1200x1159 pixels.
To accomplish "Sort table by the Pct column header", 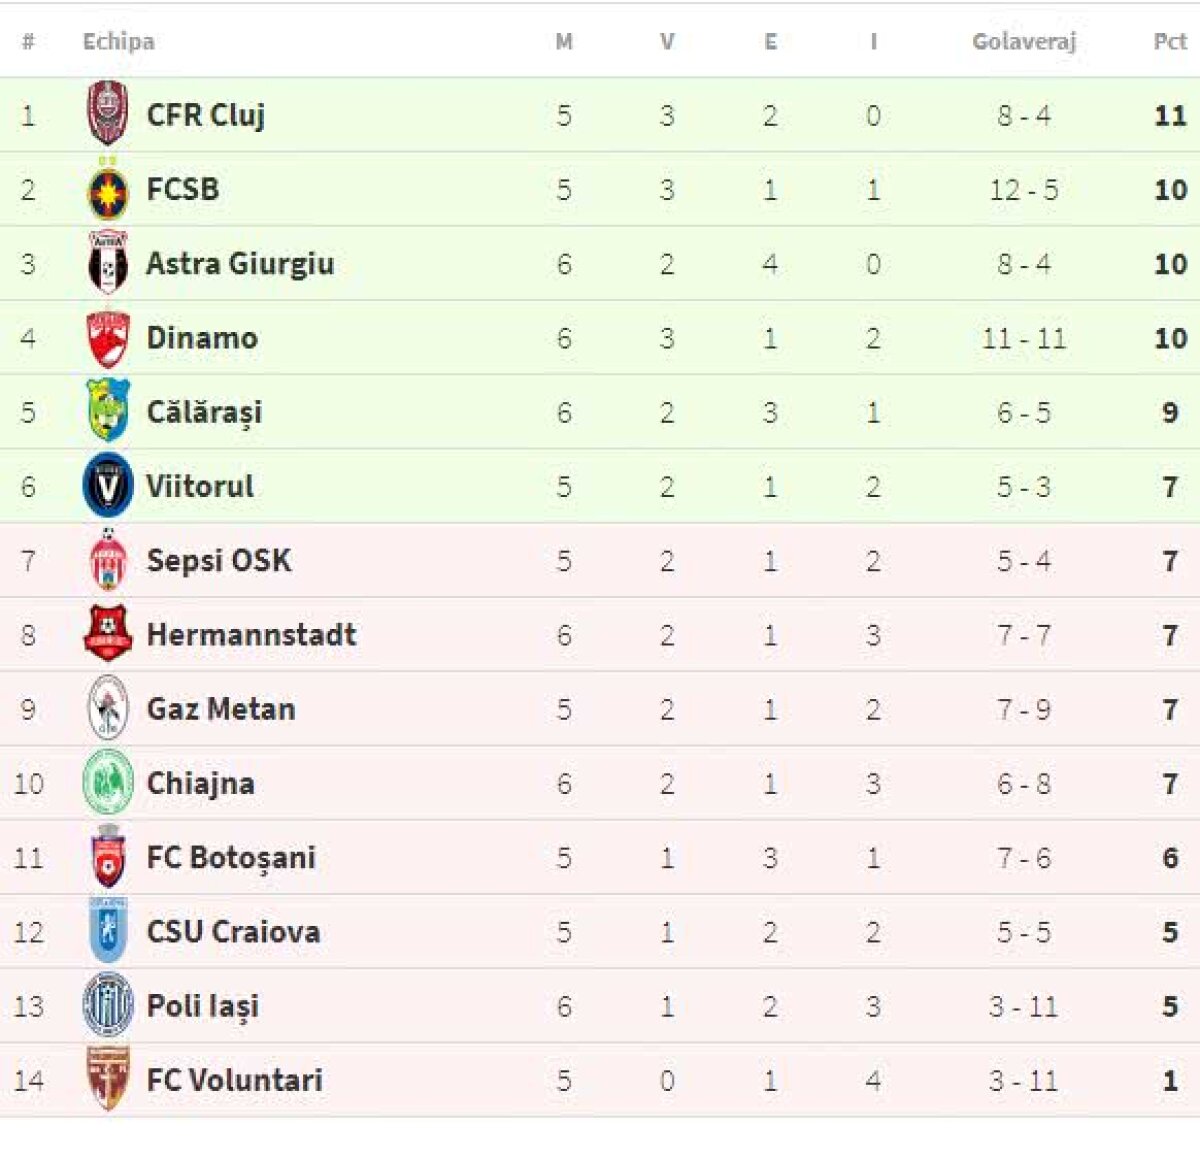I will [1169, 41].
